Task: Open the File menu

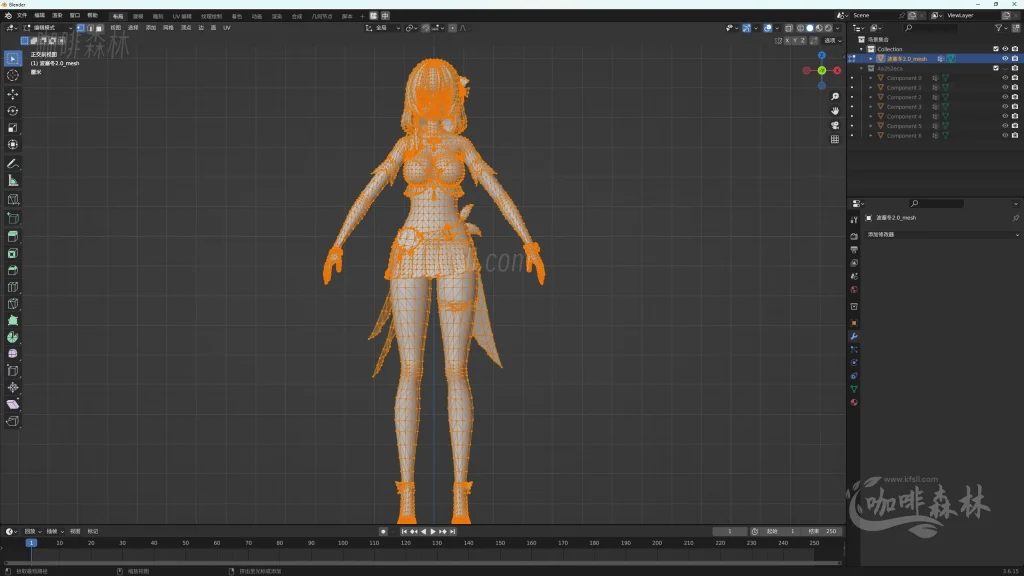Action: 22,16
